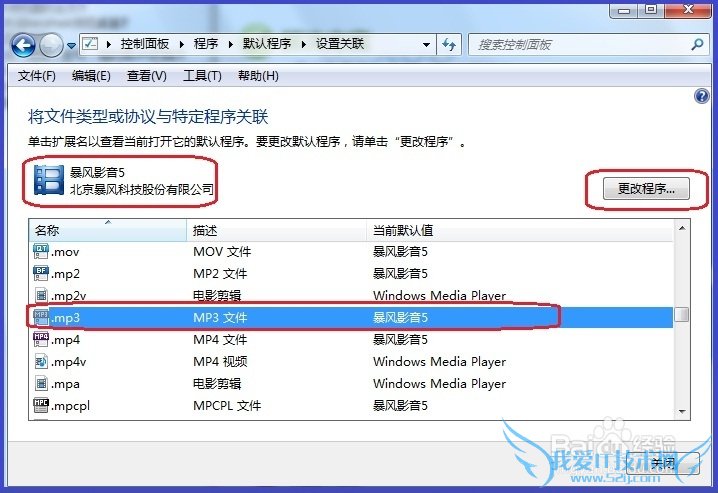Select the .mov file icon
The image size is (718, 493).
point(41,251)
